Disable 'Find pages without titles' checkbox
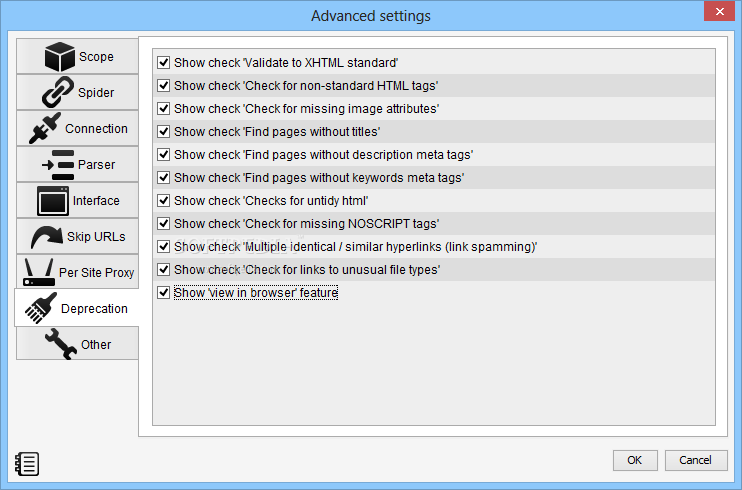The height and width of the screenshot is (490, 742). (x=164, y=132)
